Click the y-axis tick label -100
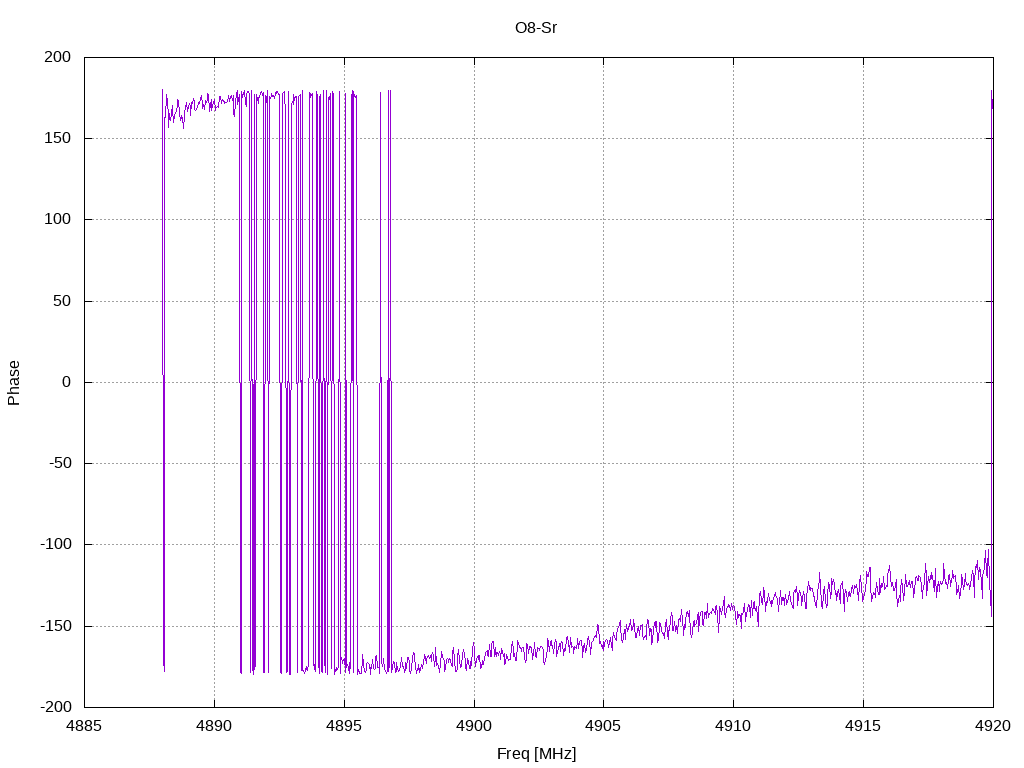Viewport: 1024px width, 768px height. coord(56,544)
